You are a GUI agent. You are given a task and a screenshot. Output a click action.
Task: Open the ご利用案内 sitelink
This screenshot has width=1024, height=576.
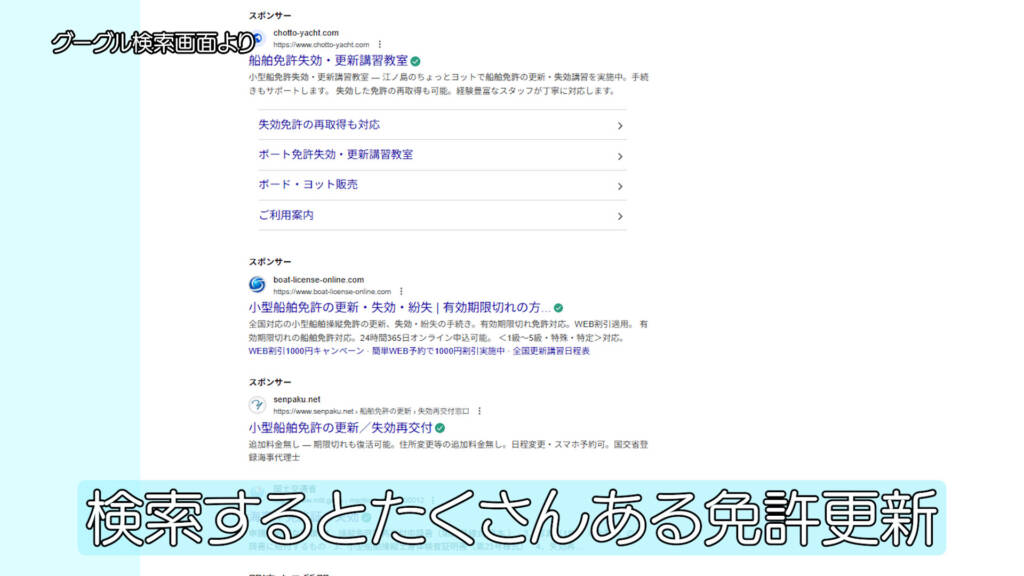coord(286,215)
